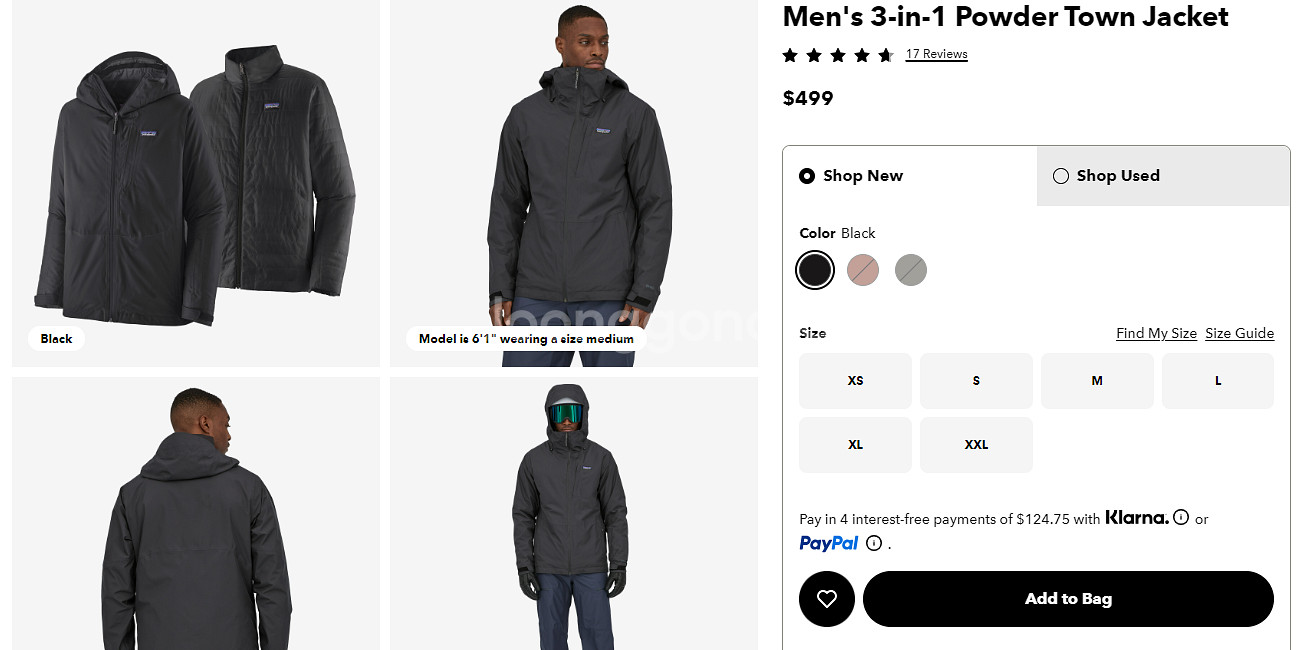Open the Find My Size link
This screenshot has height=650, width=1310.
tap(1156, 333)
